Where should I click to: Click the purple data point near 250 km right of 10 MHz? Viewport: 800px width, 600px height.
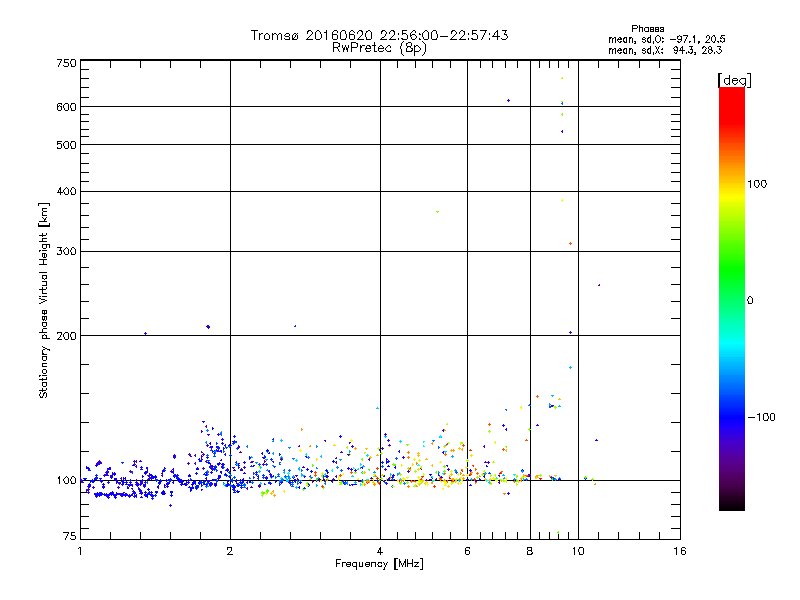pos(599,285)
